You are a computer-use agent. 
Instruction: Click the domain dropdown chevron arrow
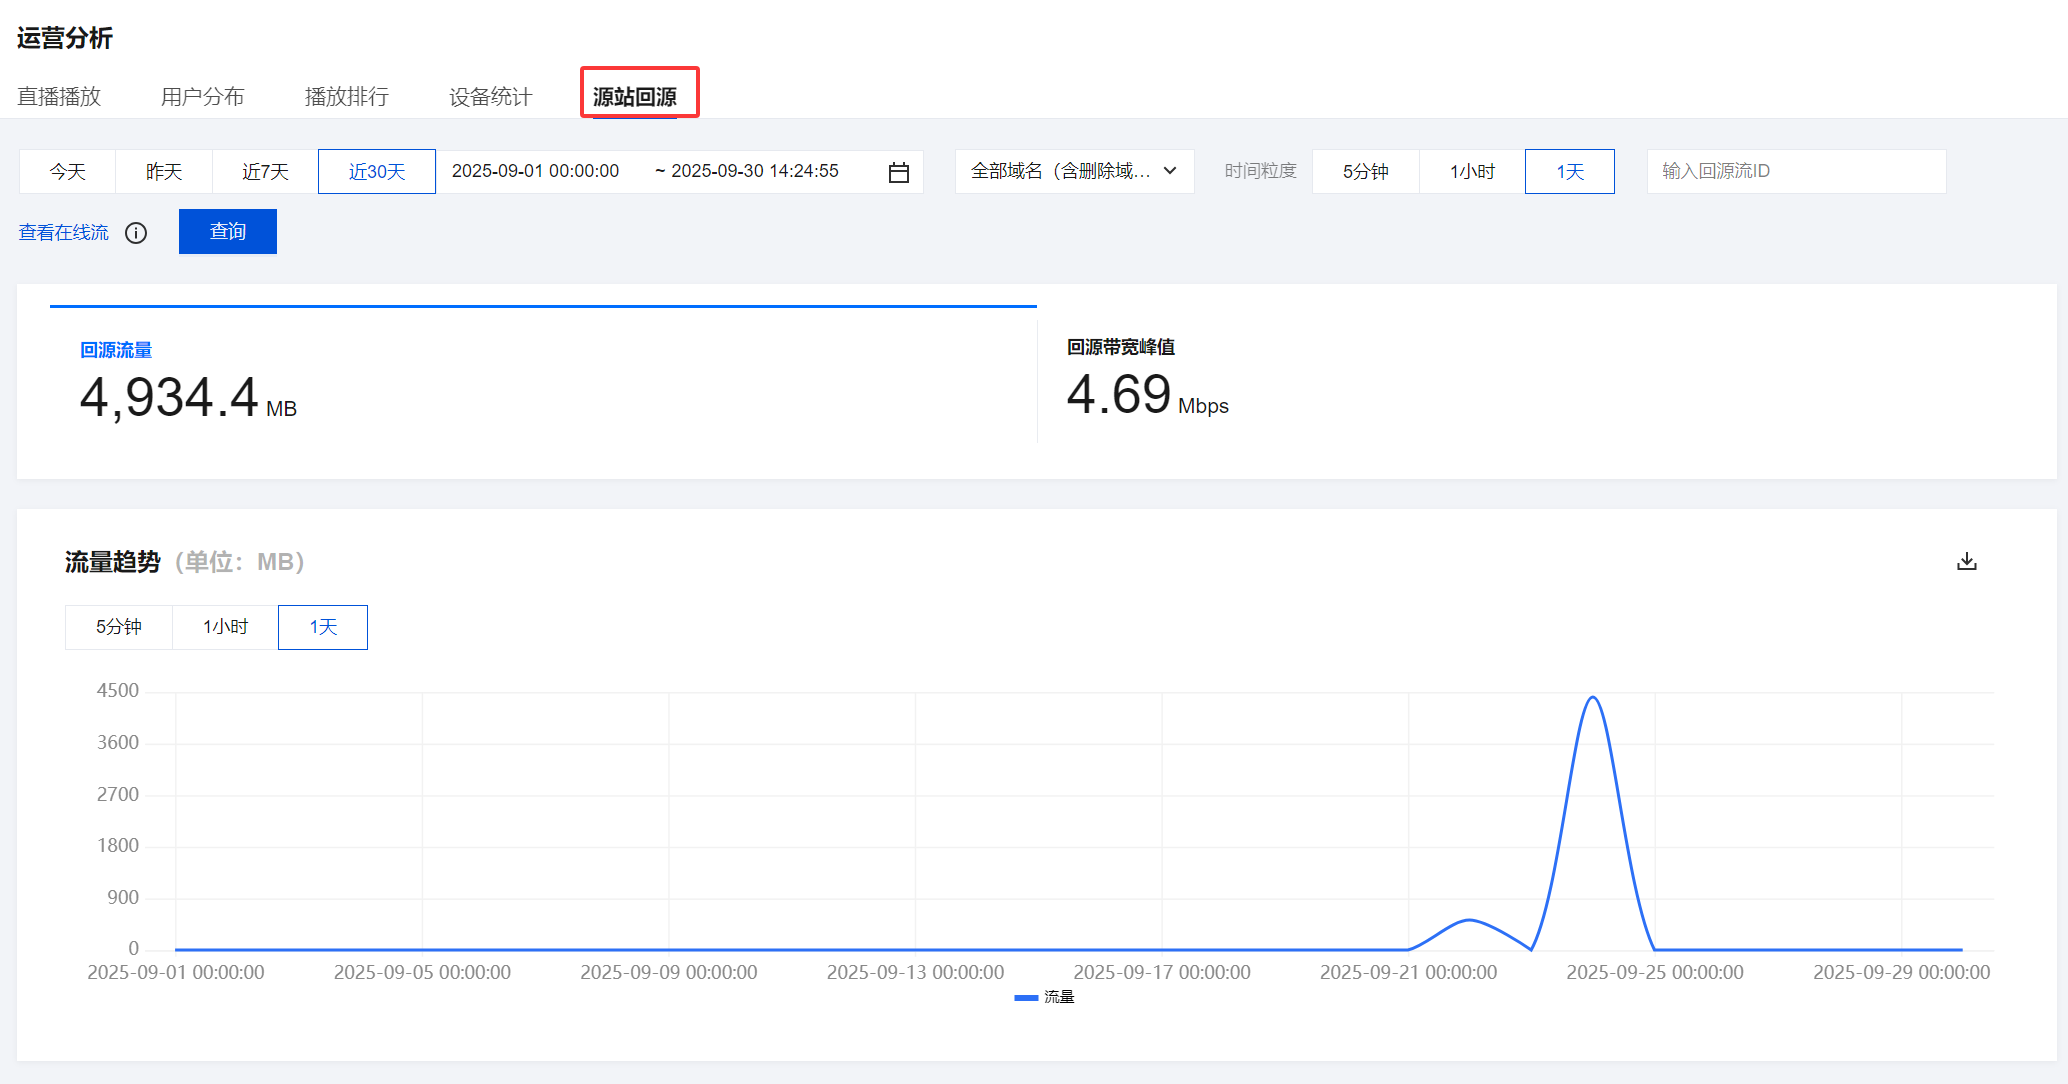pos(1170,171)
